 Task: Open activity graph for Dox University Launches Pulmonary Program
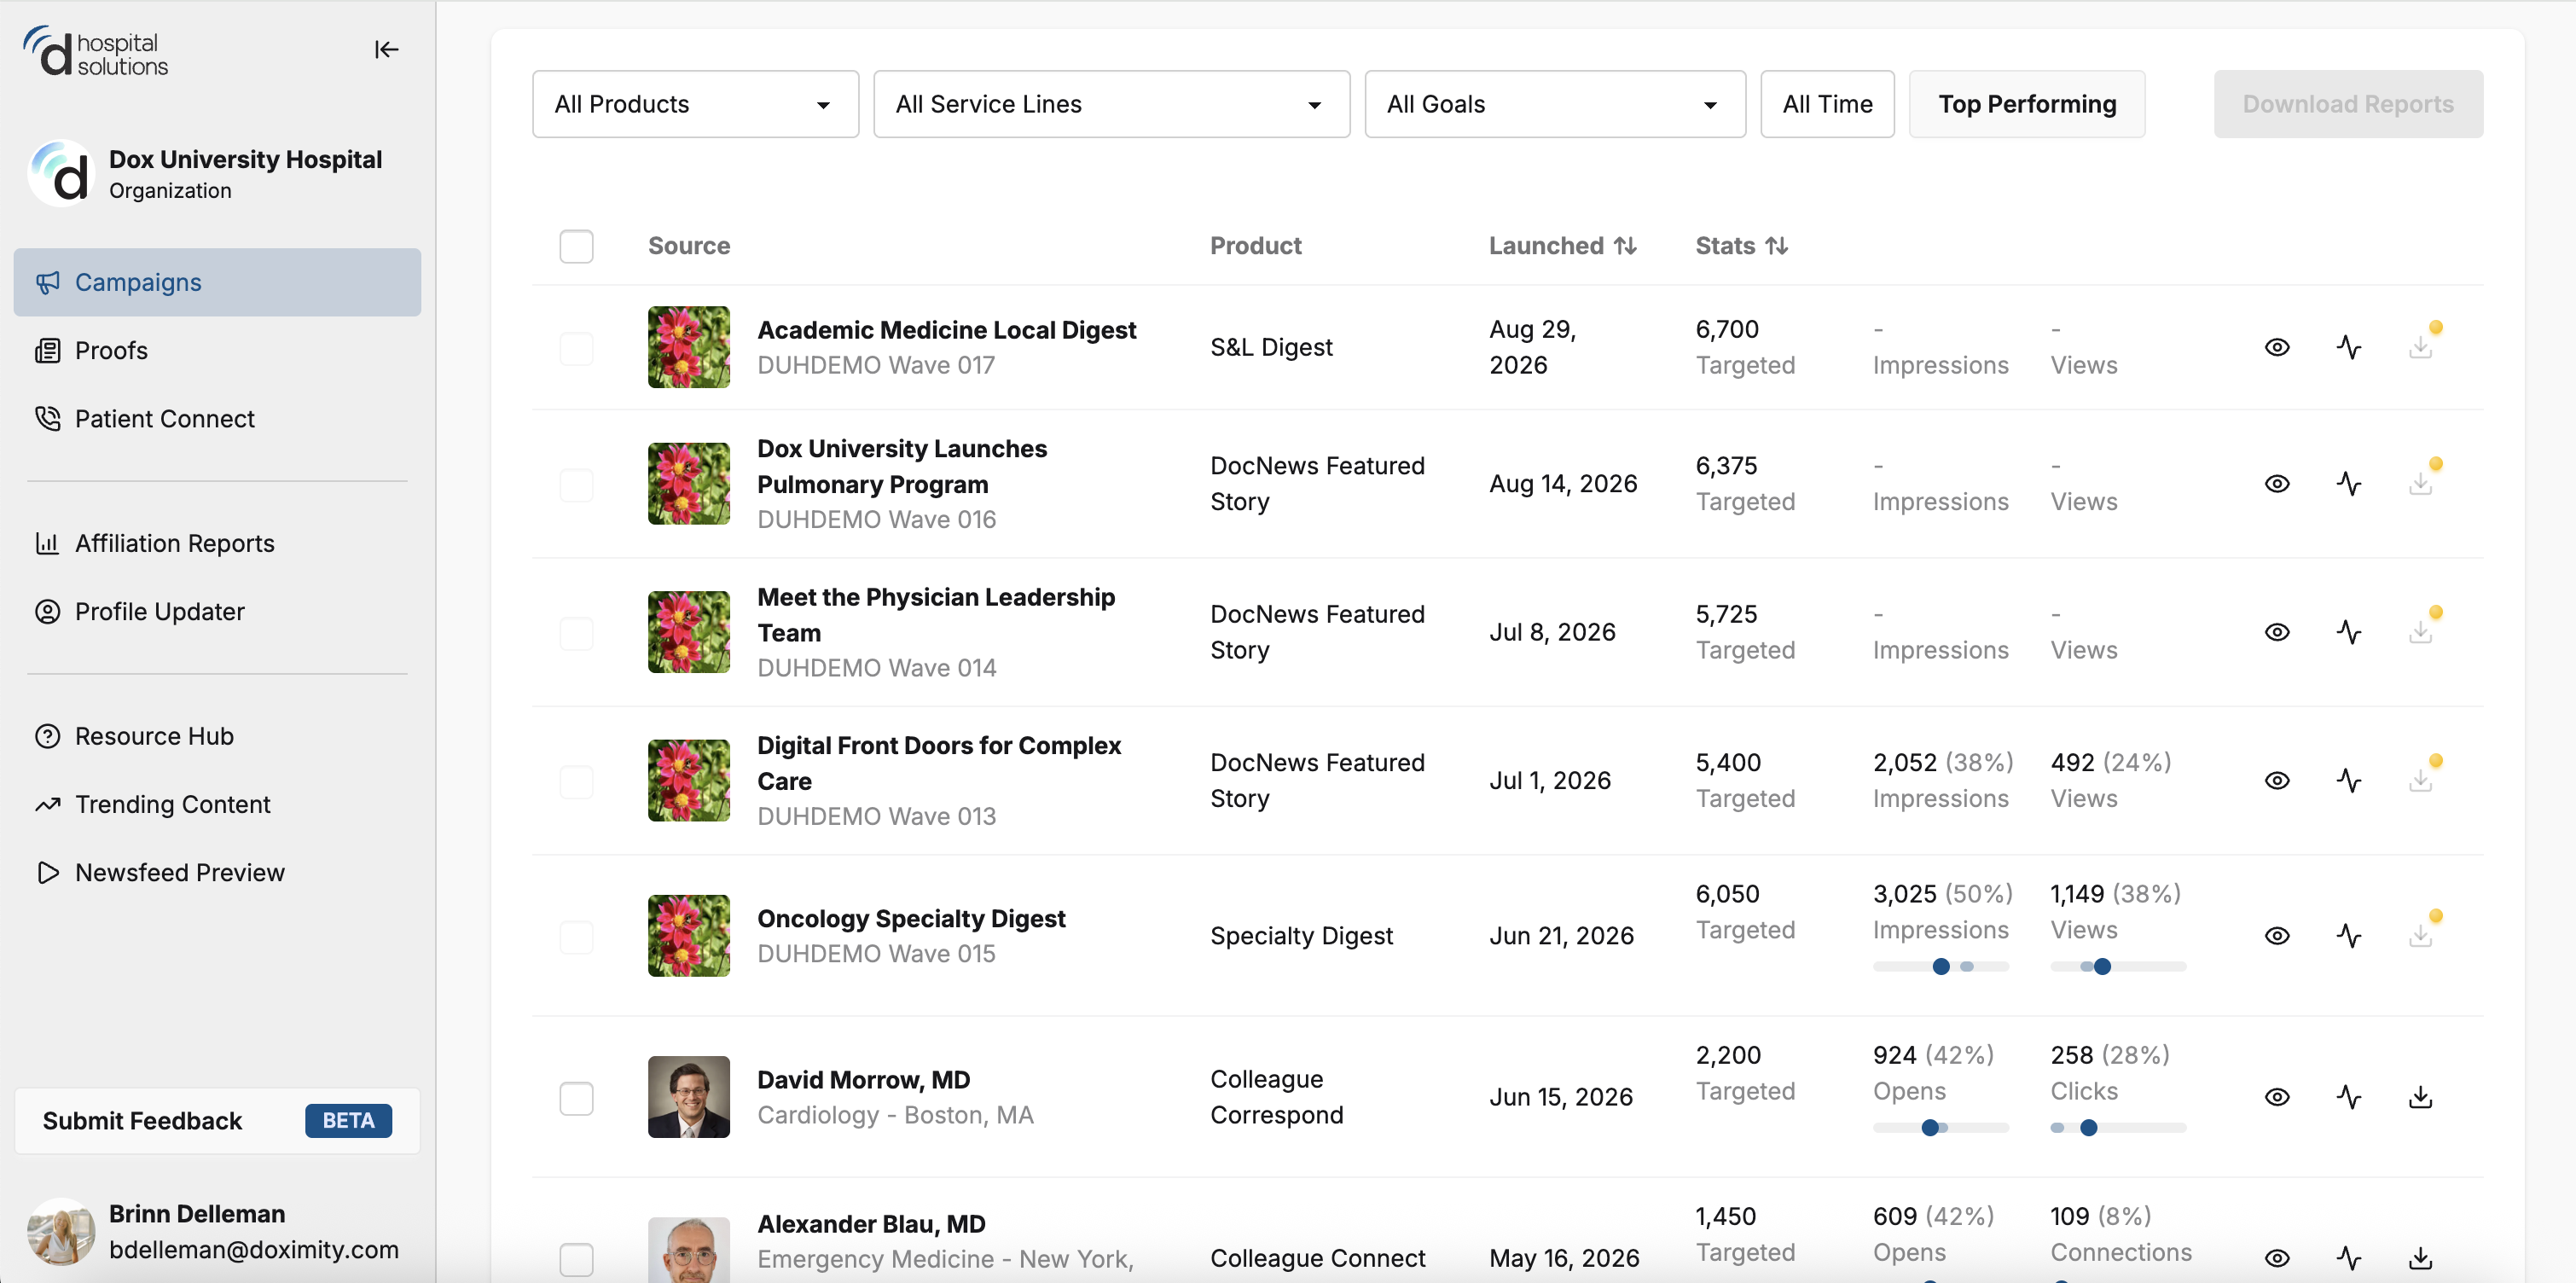point(2349,484)
